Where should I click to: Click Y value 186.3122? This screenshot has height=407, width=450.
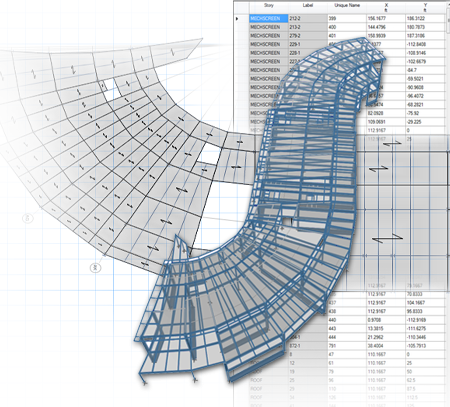425,18
